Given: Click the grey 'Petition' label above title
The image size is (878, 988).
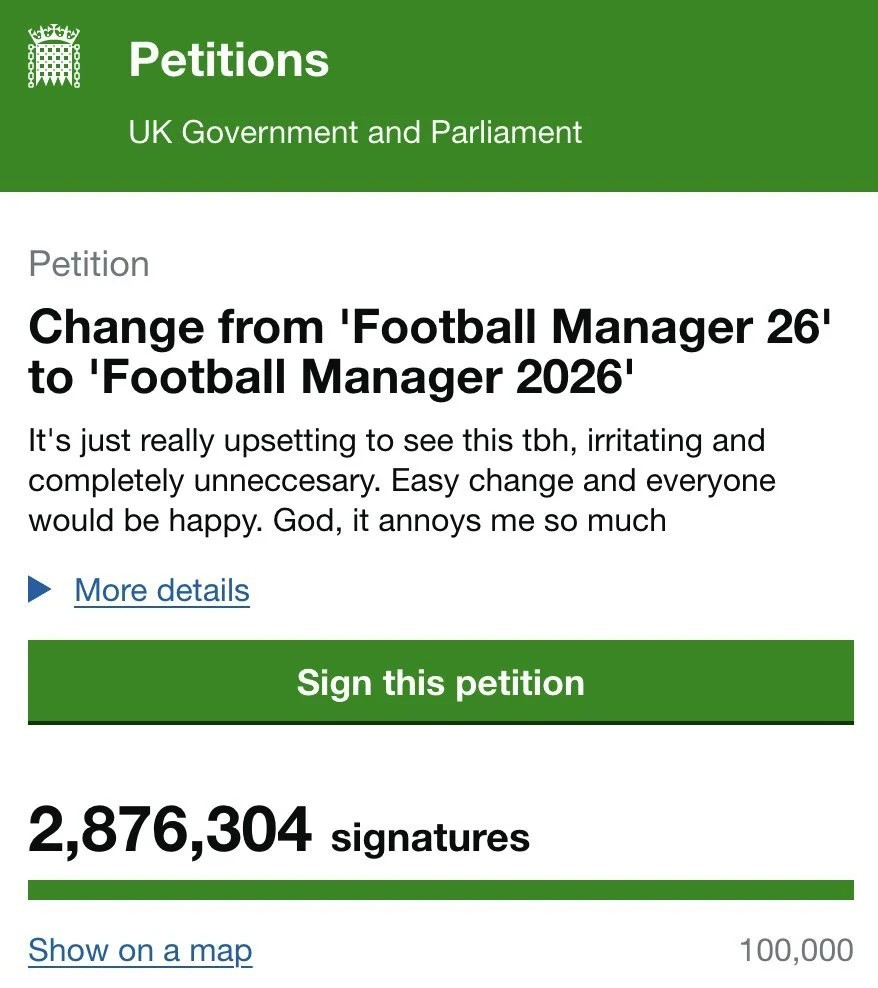Looking at the screenshot, I should 89,264.
